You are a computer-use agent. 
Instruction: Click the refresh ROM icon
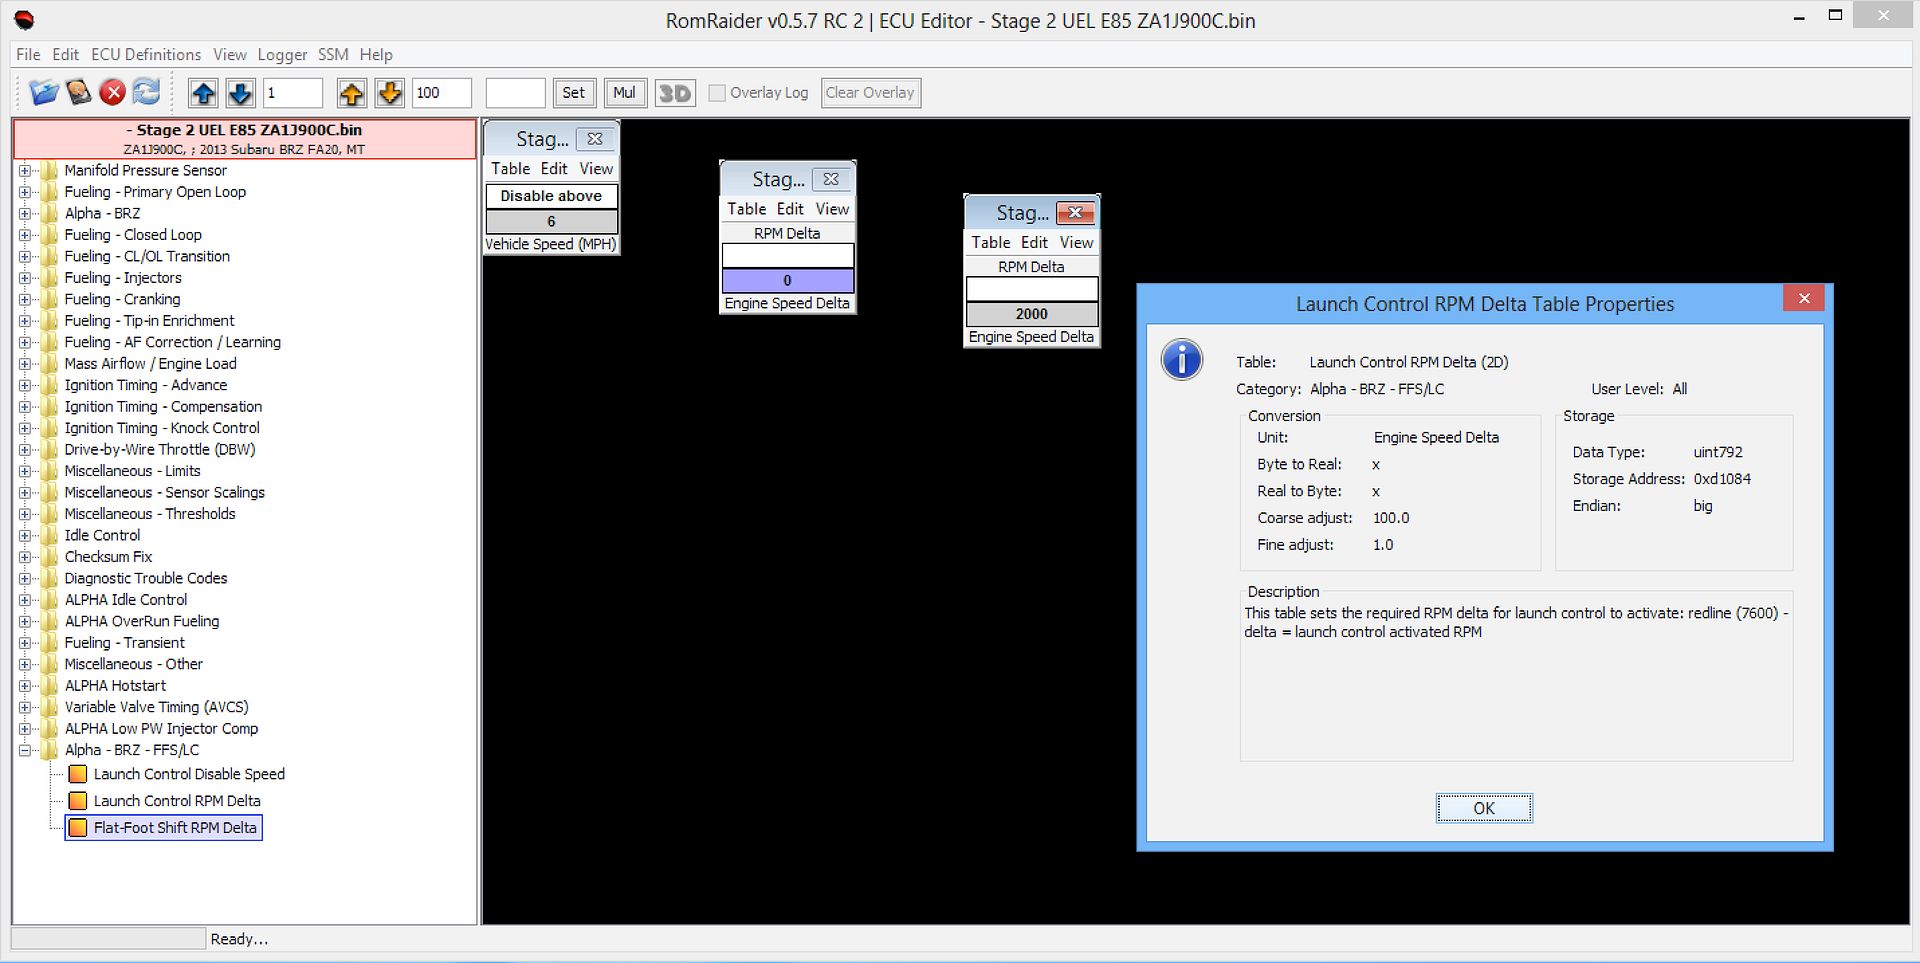click(x=146, y=93)
